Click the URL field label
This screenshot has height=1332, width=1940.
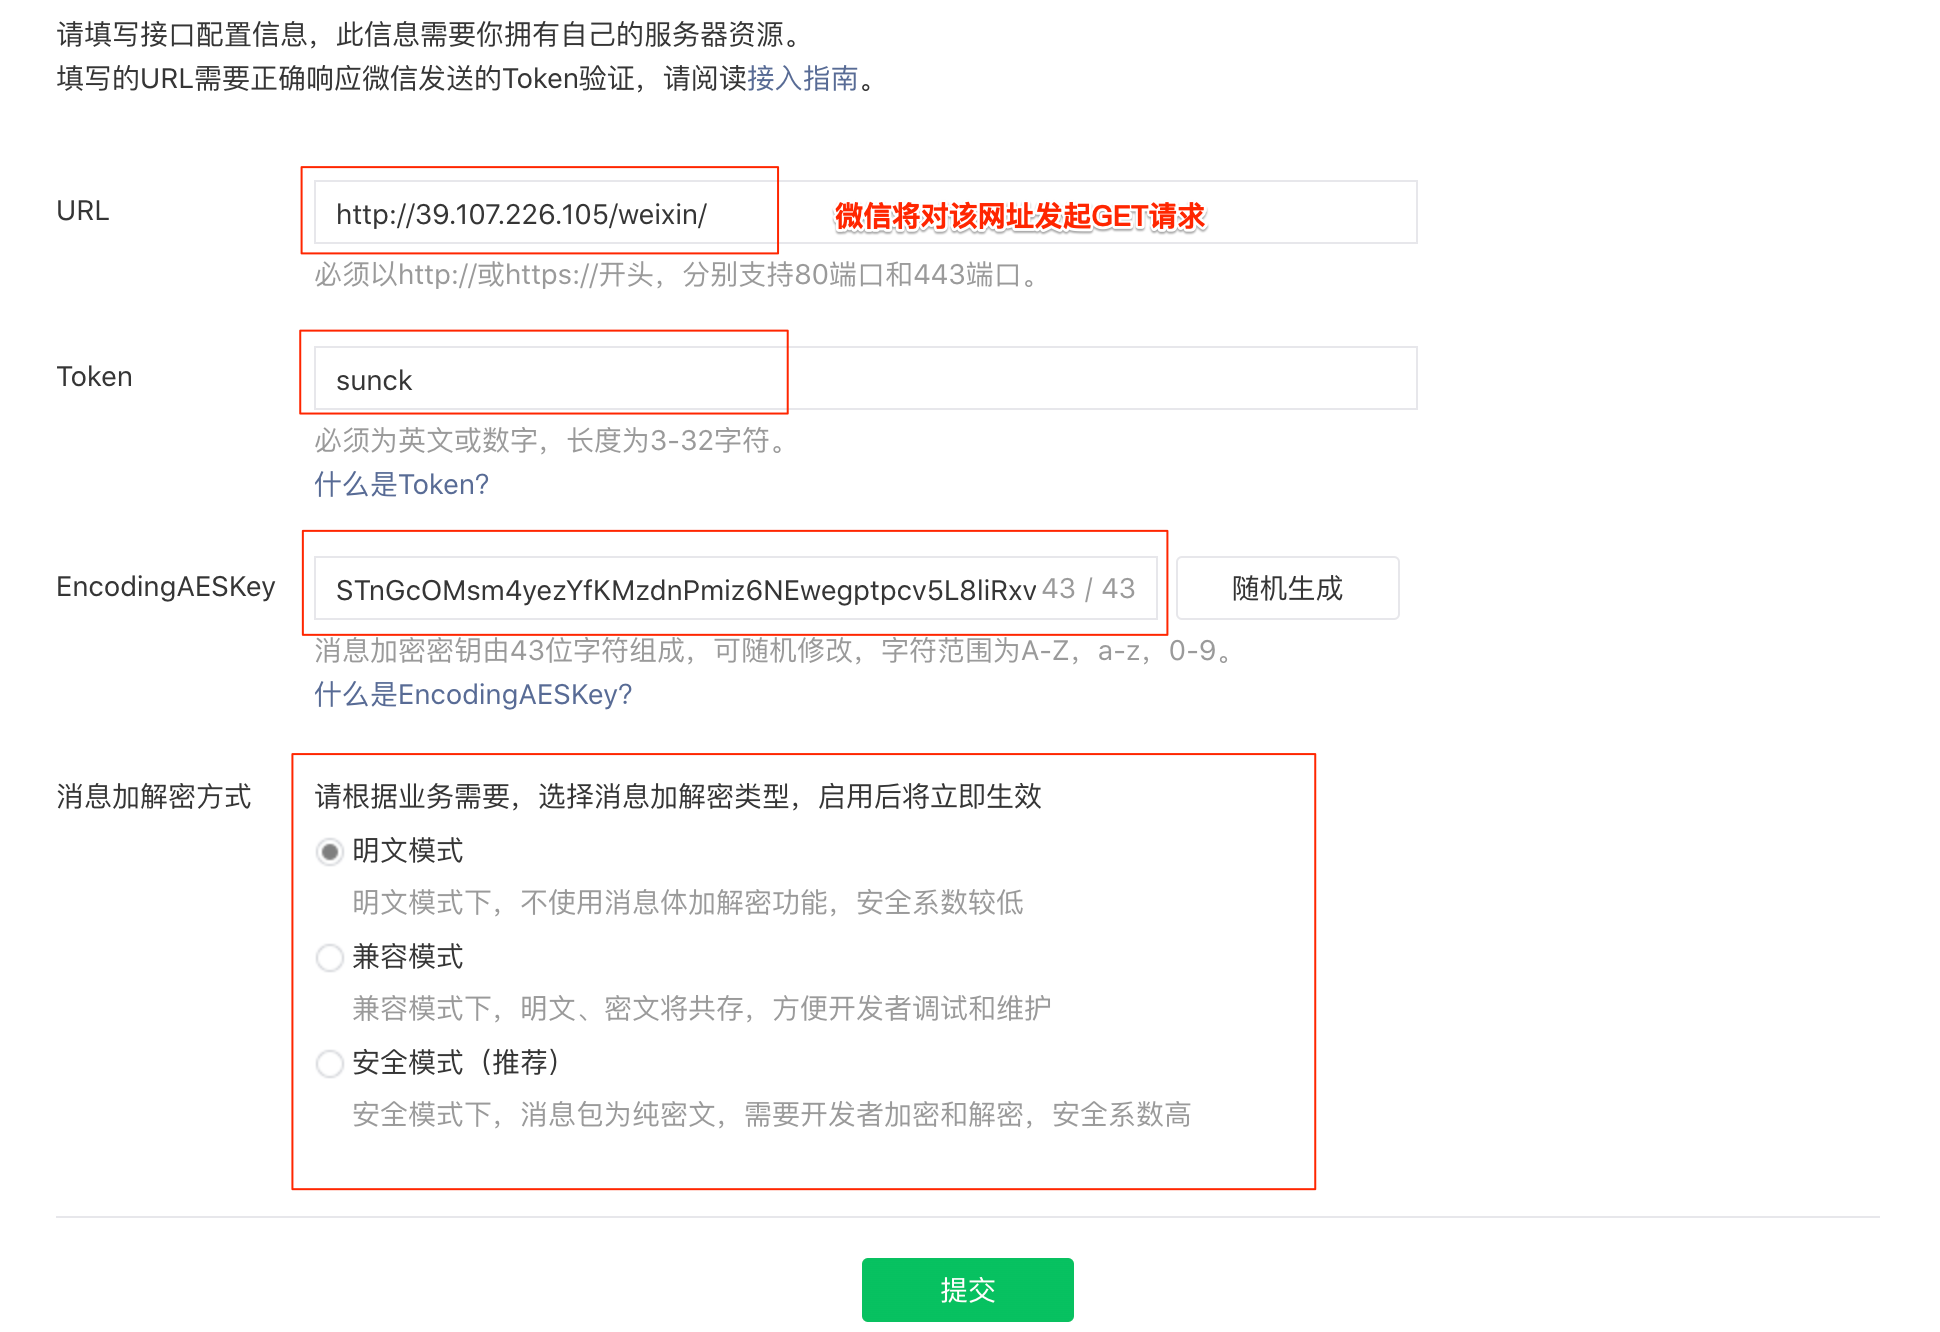[82, 210]
